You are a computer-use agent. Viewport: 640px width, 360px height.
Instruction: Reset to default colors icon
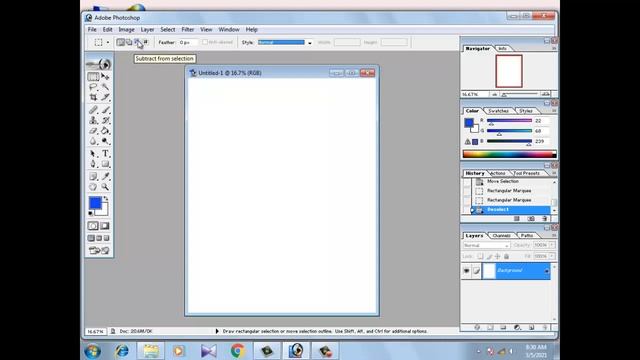tap(91, 213)
